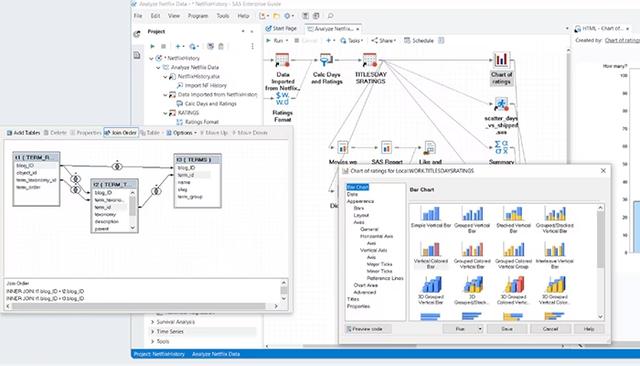Viewport: 640px width, 366px height.
Task: Open the Tools menu
Action: [223, 16]
